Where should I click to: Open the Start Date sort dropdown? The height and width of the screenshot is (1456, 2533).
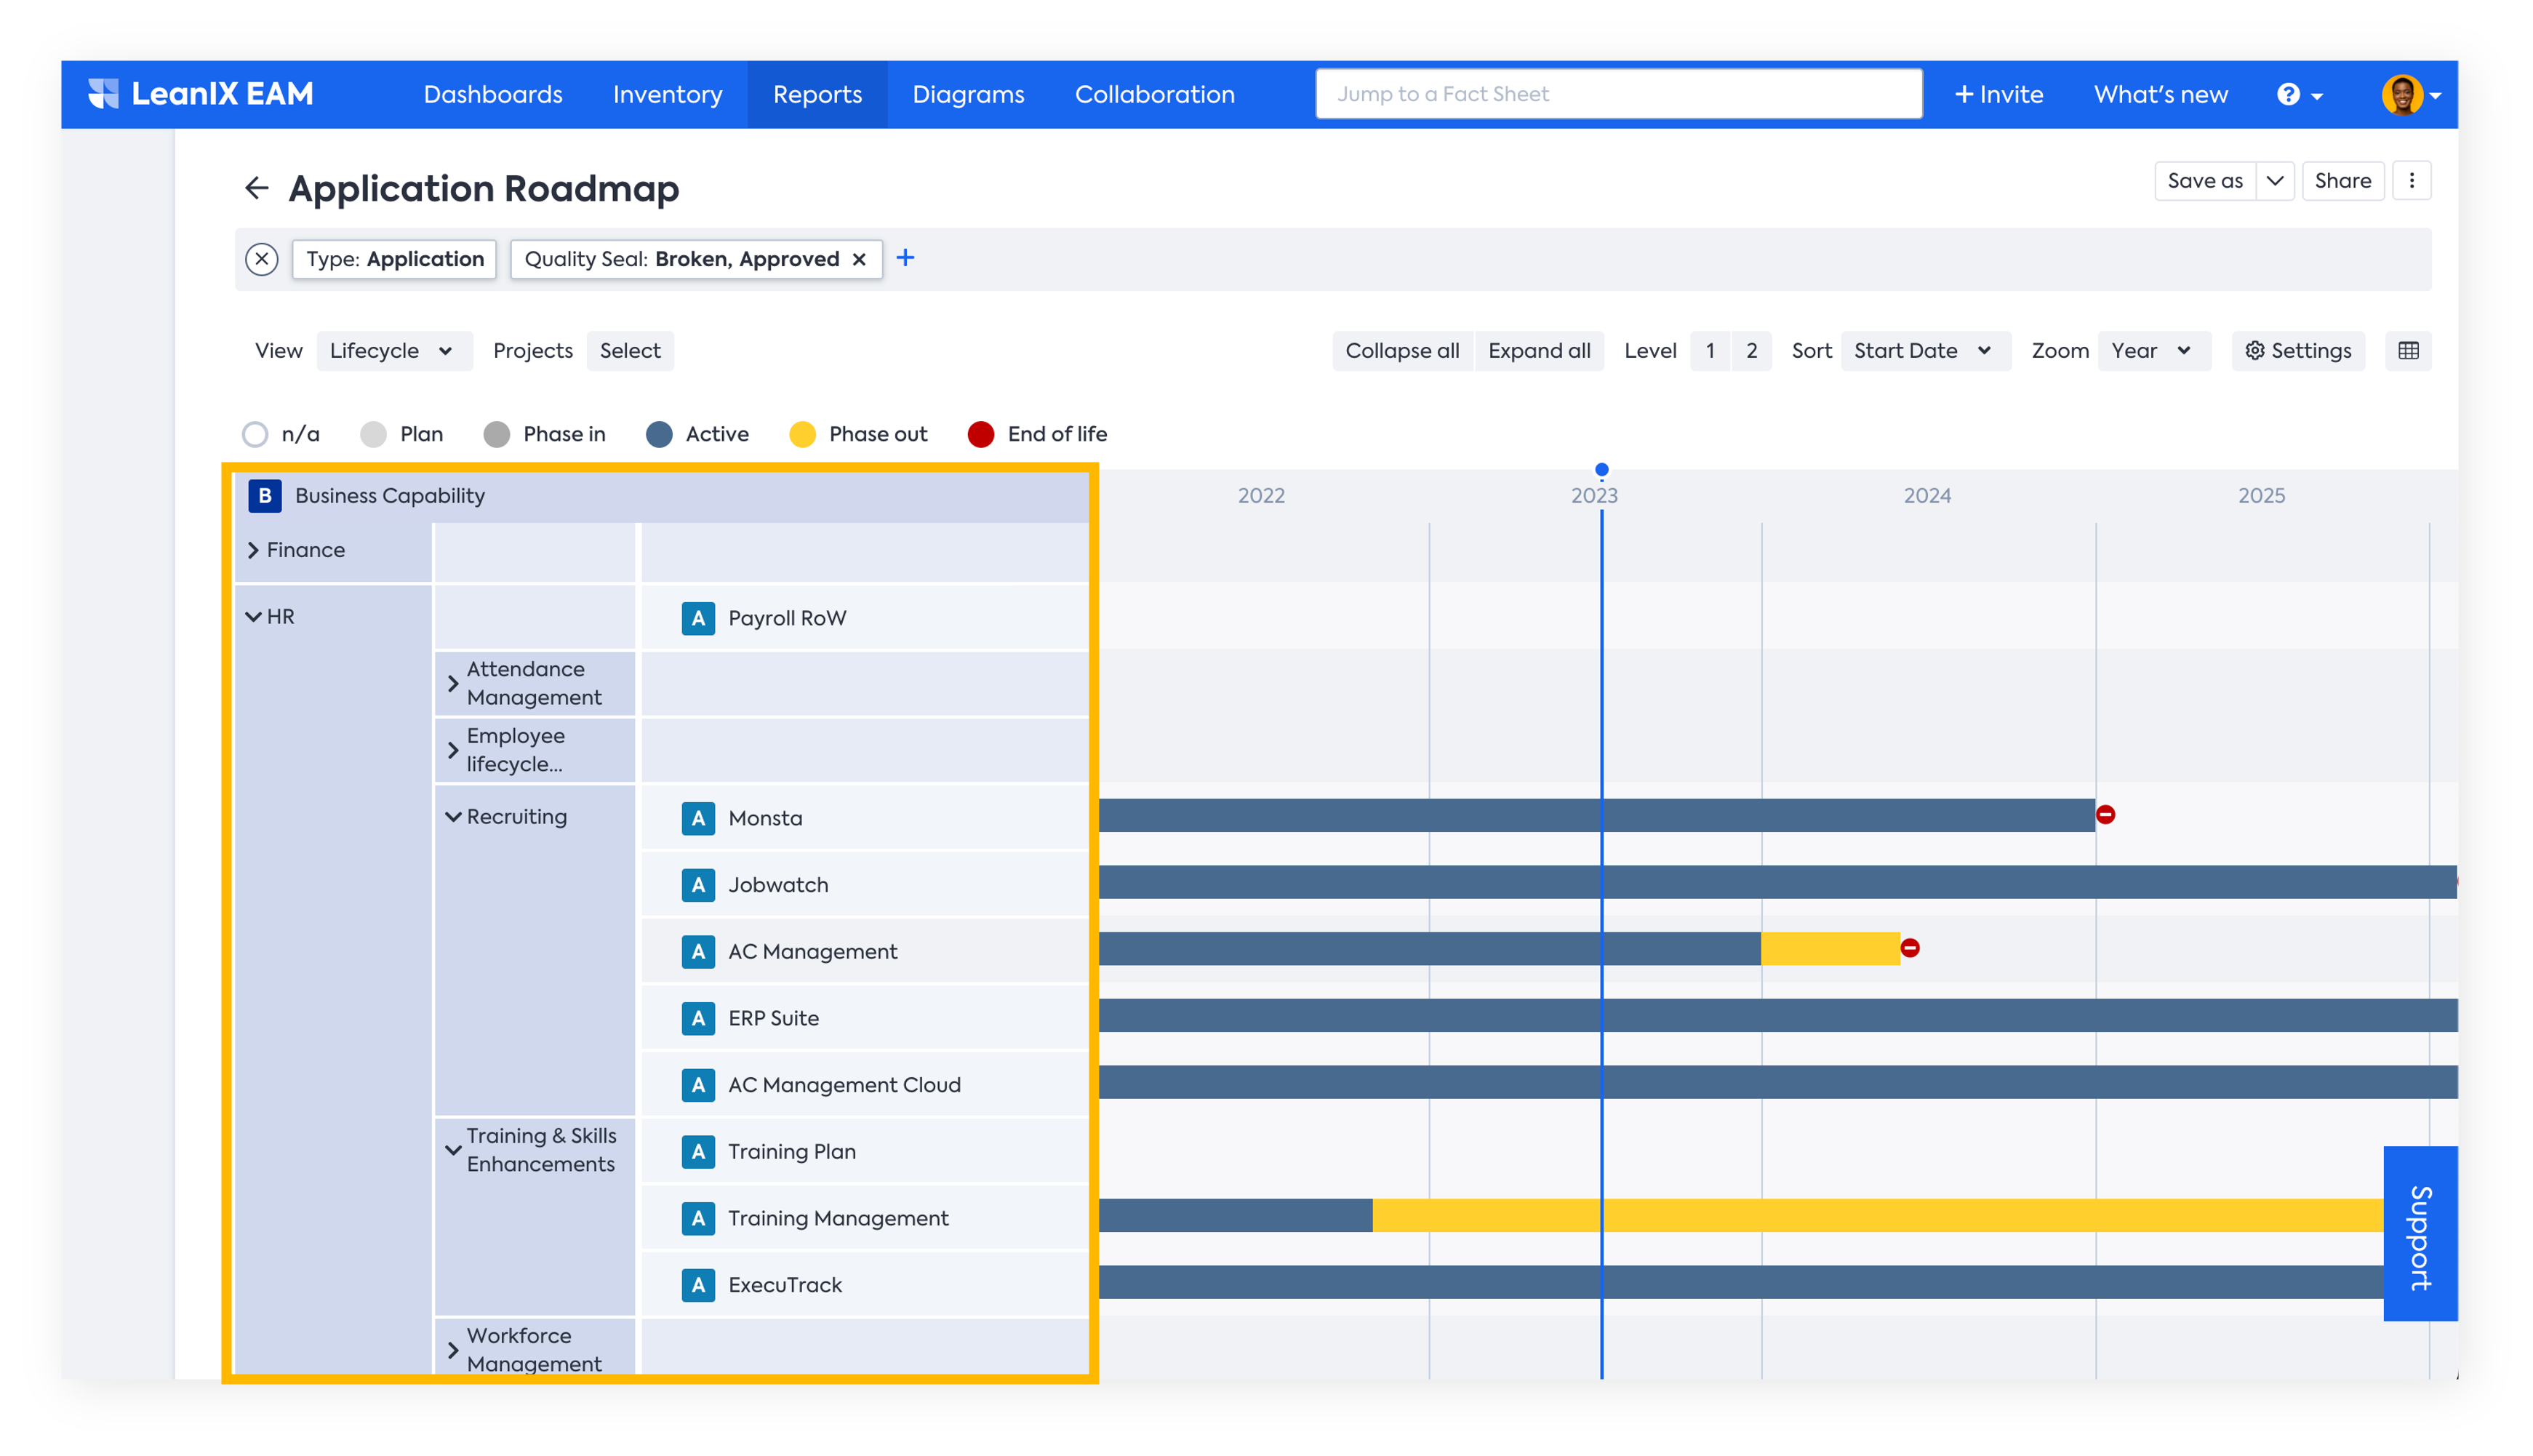1925,351
